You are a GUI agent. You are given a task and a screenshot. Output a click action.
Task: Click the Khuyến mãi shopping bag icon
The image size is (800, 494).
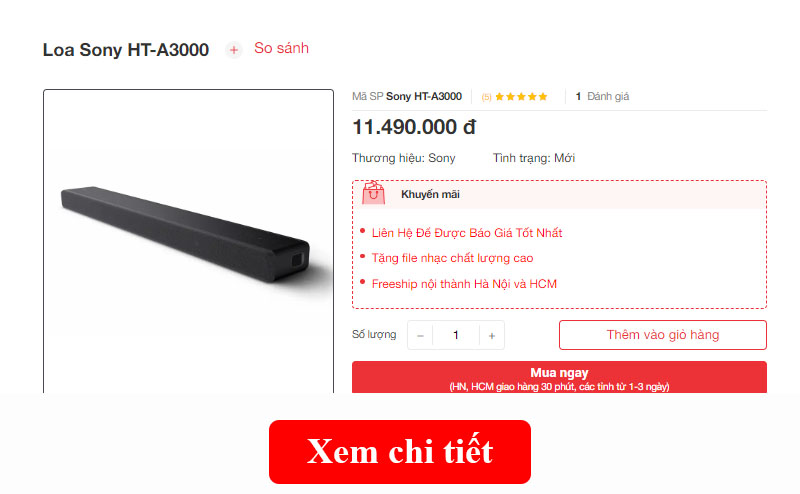click(373, 193)
